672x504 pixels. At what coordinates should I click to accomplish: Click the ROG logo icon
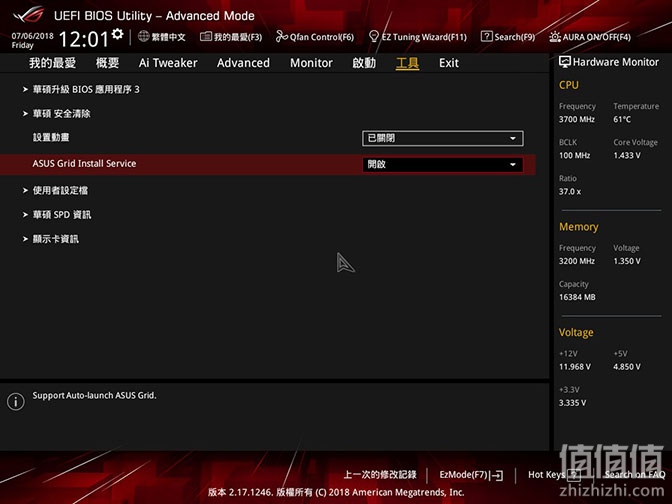(28, 15)
